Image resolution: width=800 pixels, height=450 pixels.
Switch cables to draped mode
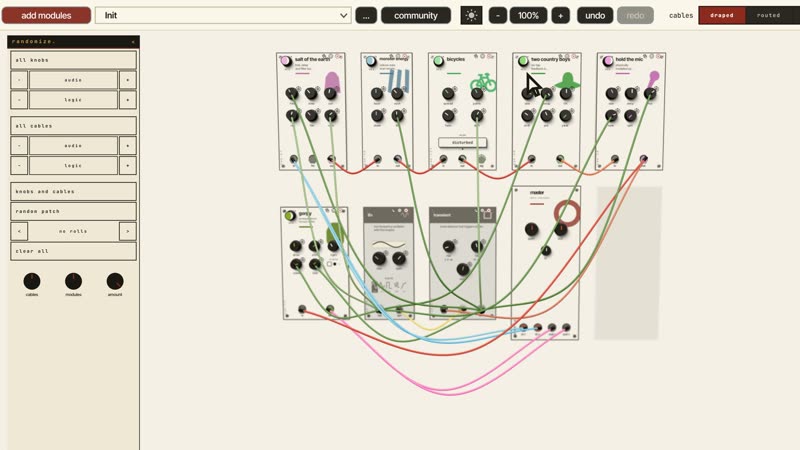pos(722,15)
